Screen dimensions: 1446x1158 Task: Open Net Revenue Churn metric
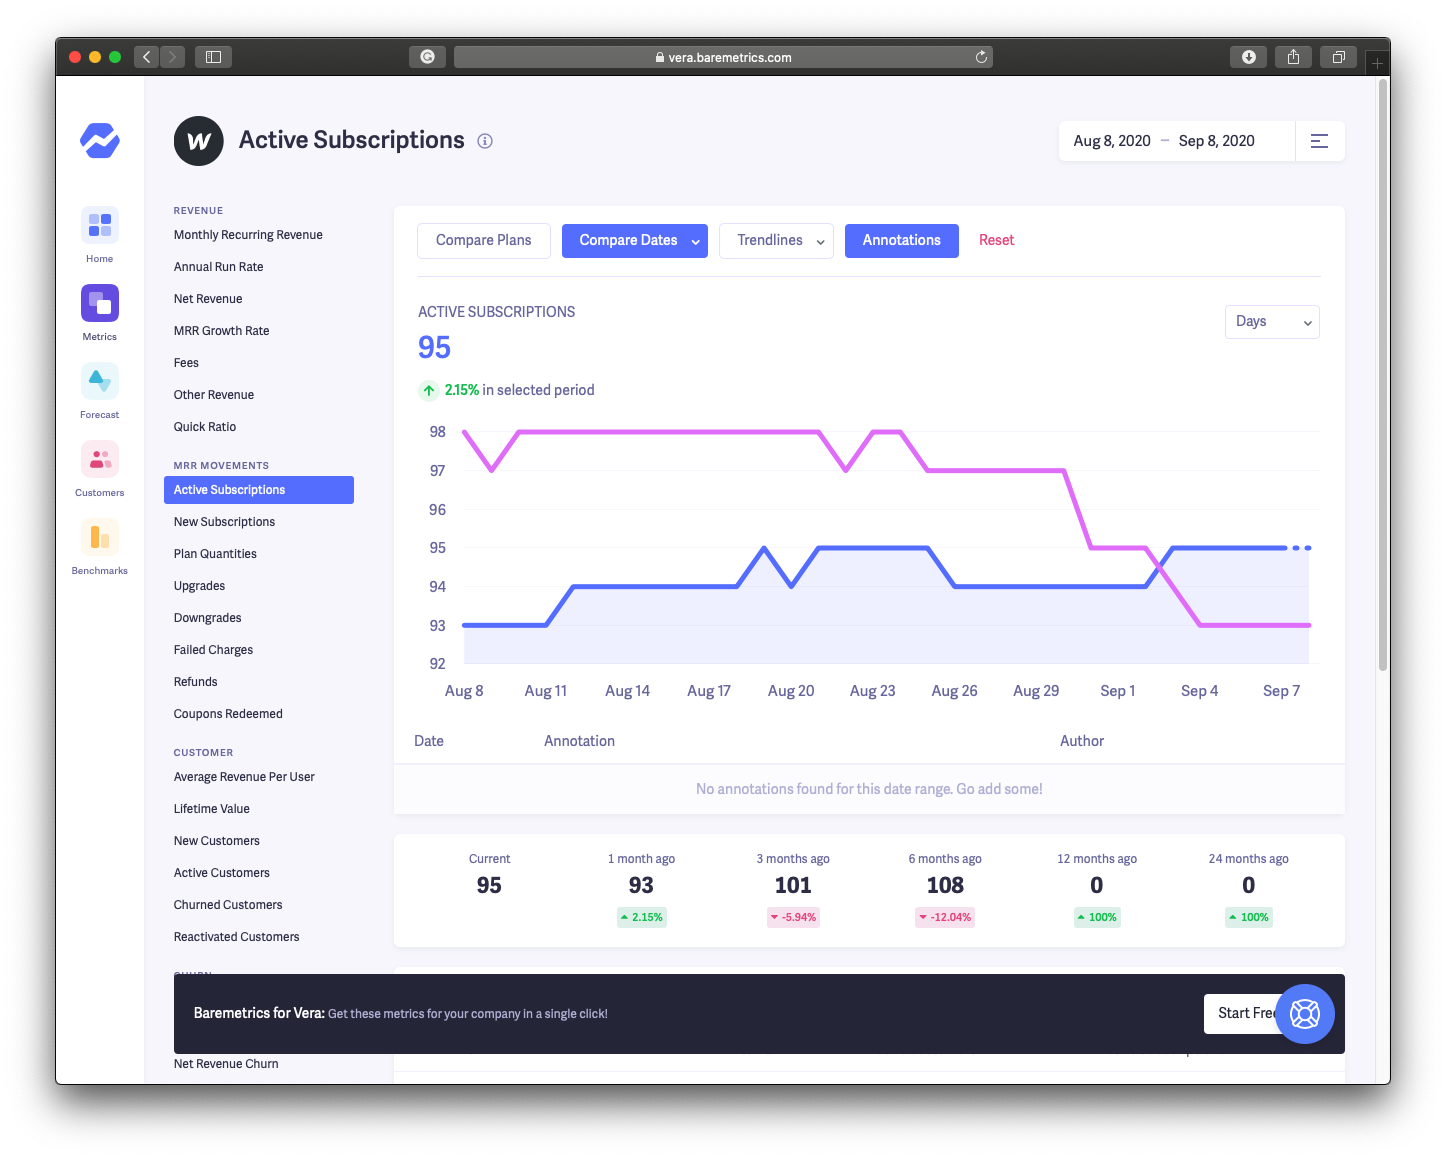(226, 1064)
